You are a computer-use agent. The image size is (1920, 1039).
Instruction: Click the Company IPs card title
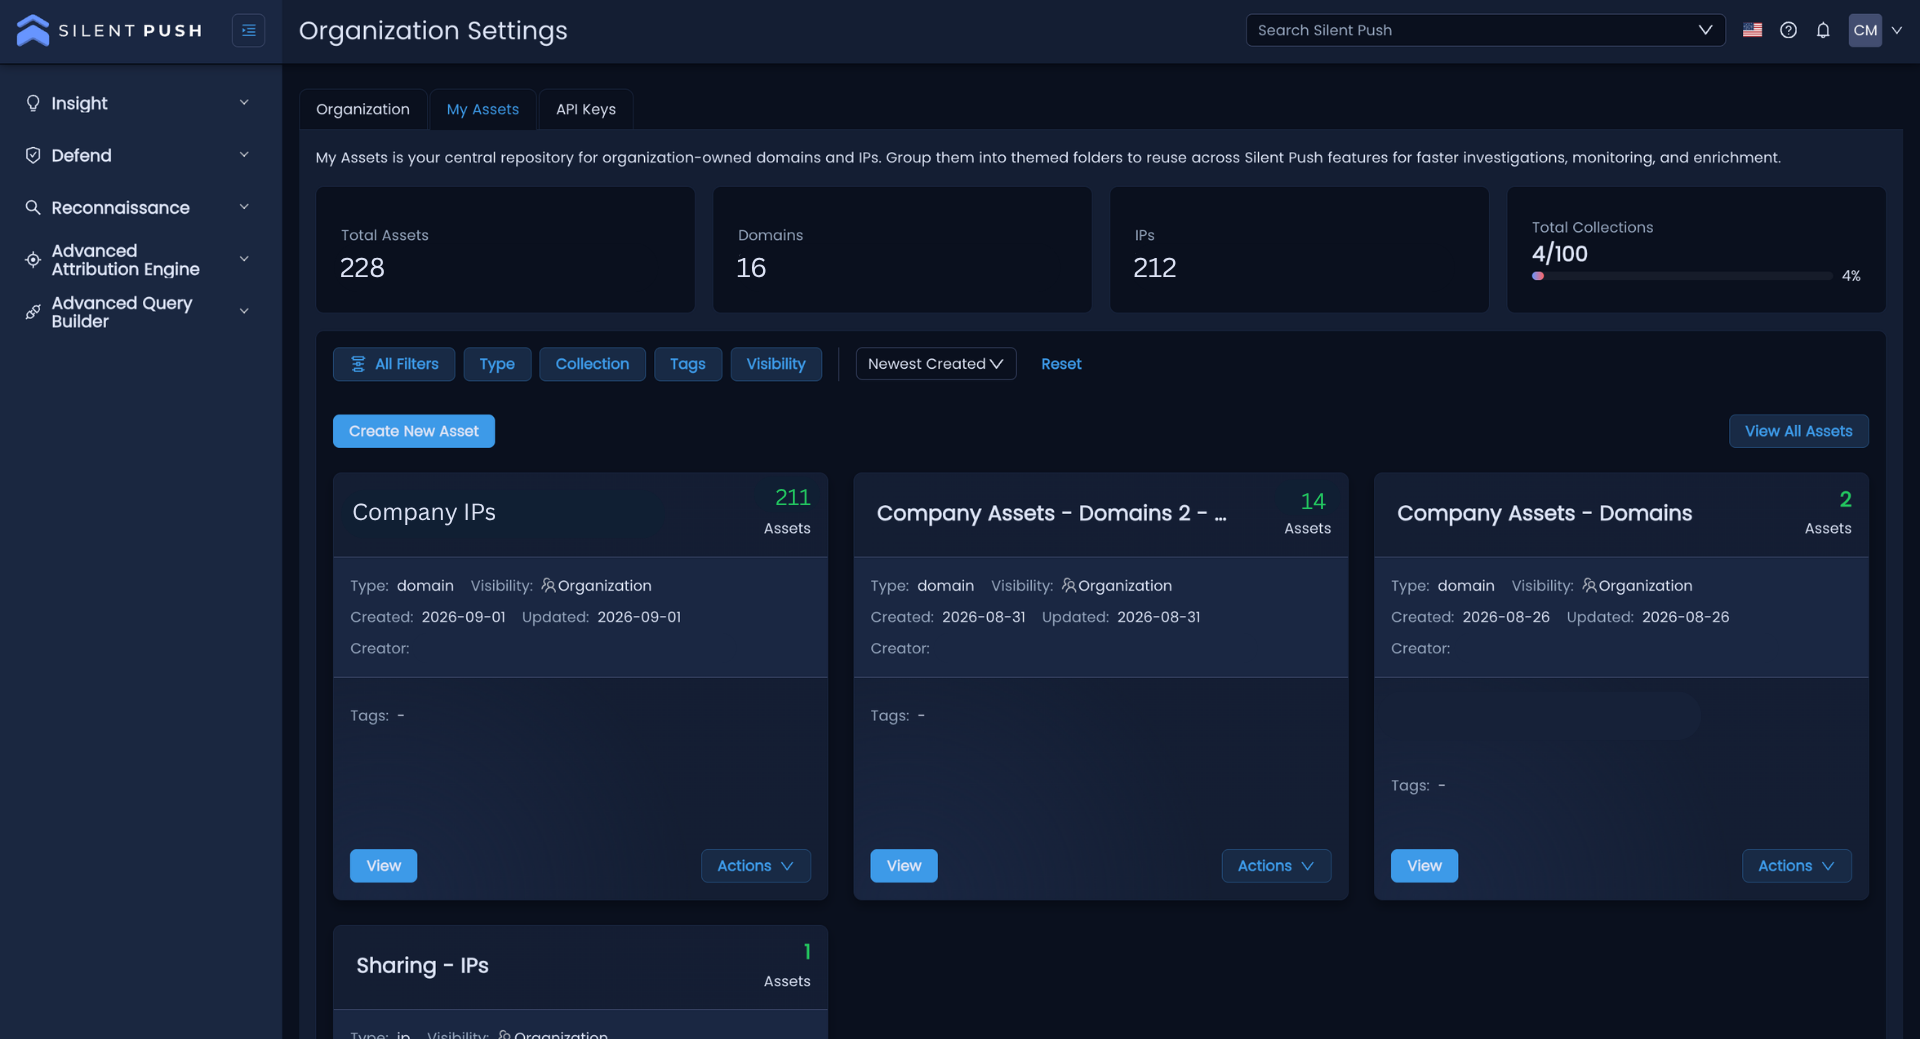click(x=424, y=512)
